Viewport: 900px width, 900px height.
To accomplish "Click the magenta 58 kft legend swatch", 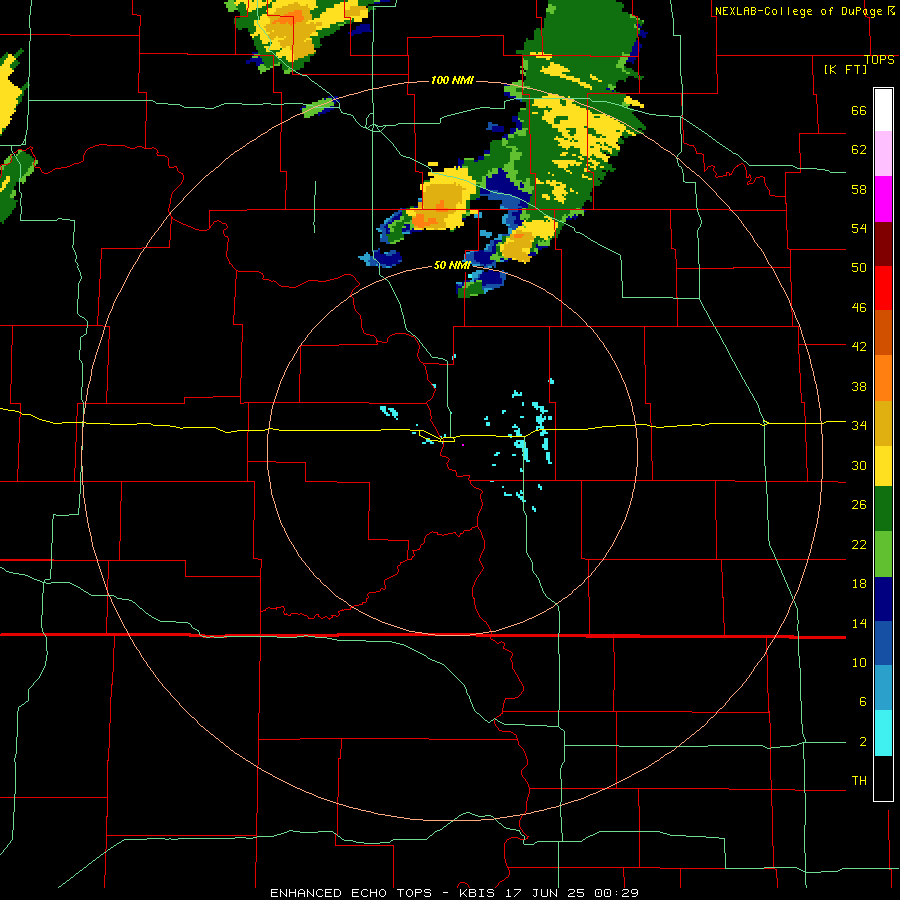I will click(x=883, y=199).
